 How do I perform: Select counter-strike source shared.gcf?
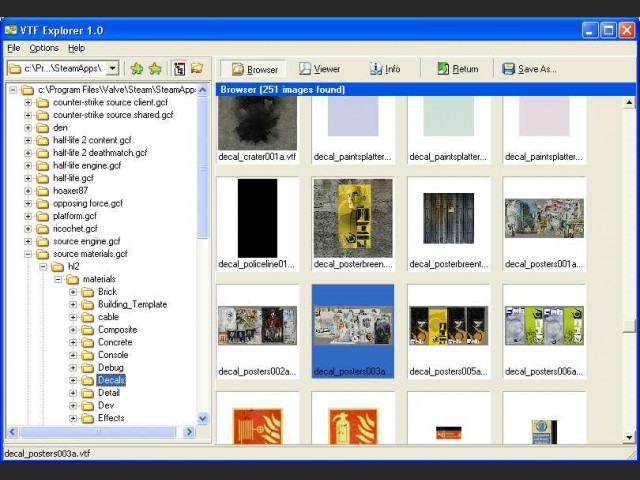[x=113, y=115]
